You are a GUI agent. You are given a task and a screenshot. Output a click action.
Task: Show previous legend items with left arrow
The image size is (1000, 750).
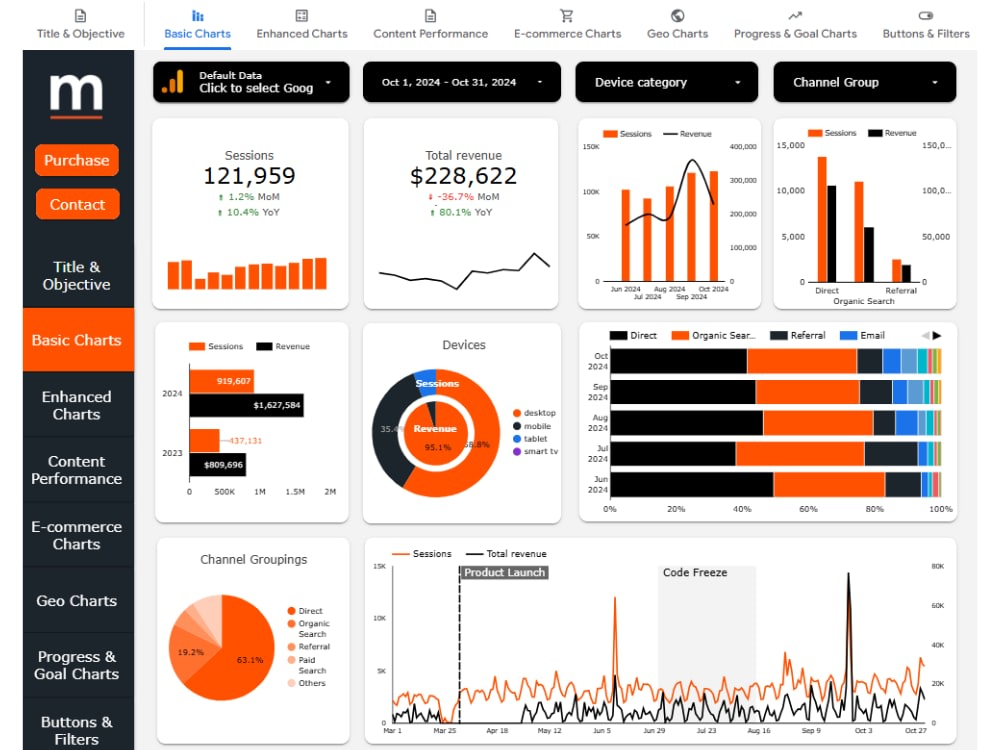pyautogui.click(x=925, y=335)
